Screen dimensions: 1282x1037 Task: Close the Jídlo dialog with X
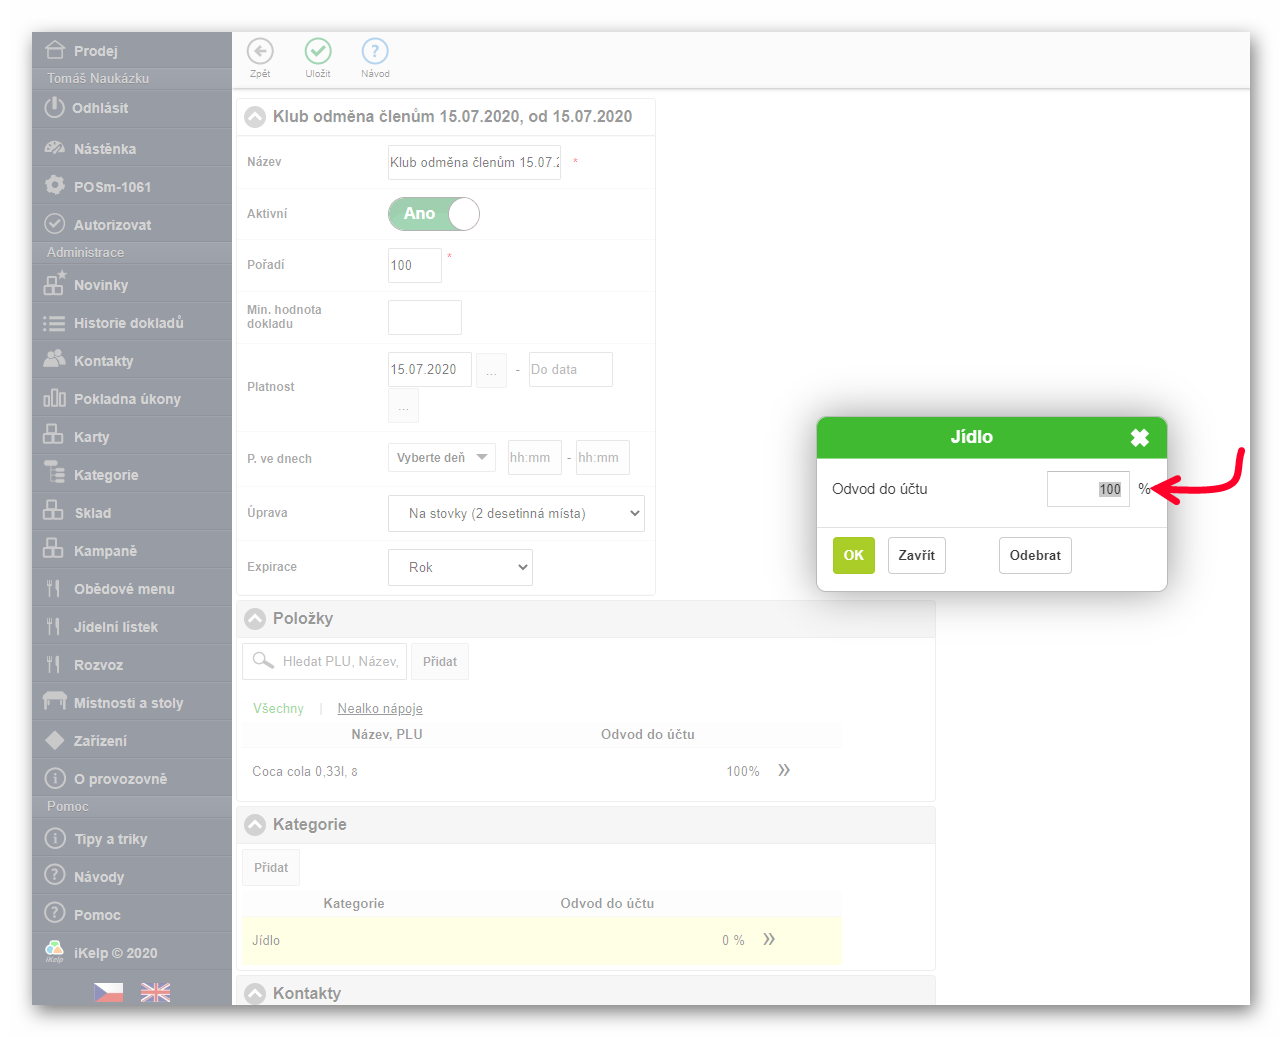(1139, 438)
